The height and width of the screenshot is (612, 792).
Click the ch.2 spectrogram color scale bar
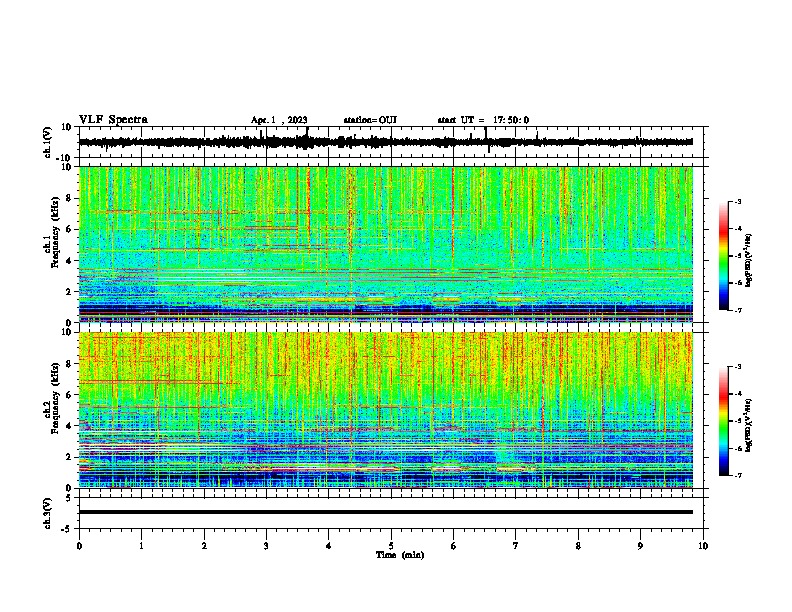click(x=723, y=421)
